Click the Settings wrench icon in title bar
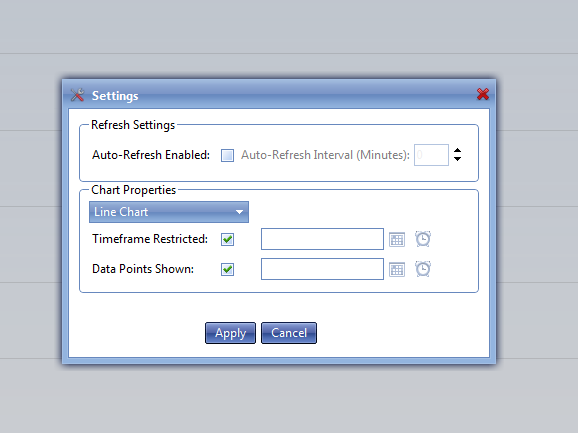 (x=77, y=95)
